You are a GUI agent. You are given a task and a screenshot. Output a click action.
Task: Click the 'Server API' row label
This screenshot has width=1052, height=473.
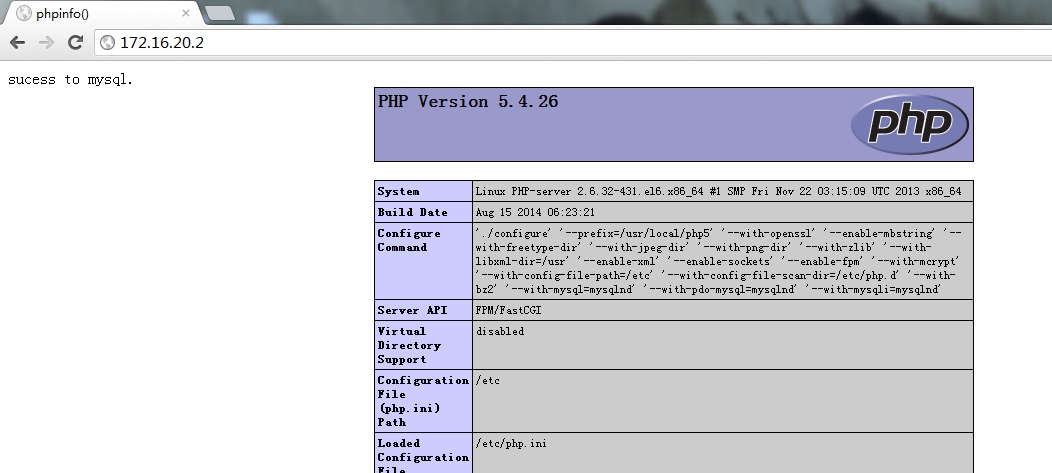[412, 310]
